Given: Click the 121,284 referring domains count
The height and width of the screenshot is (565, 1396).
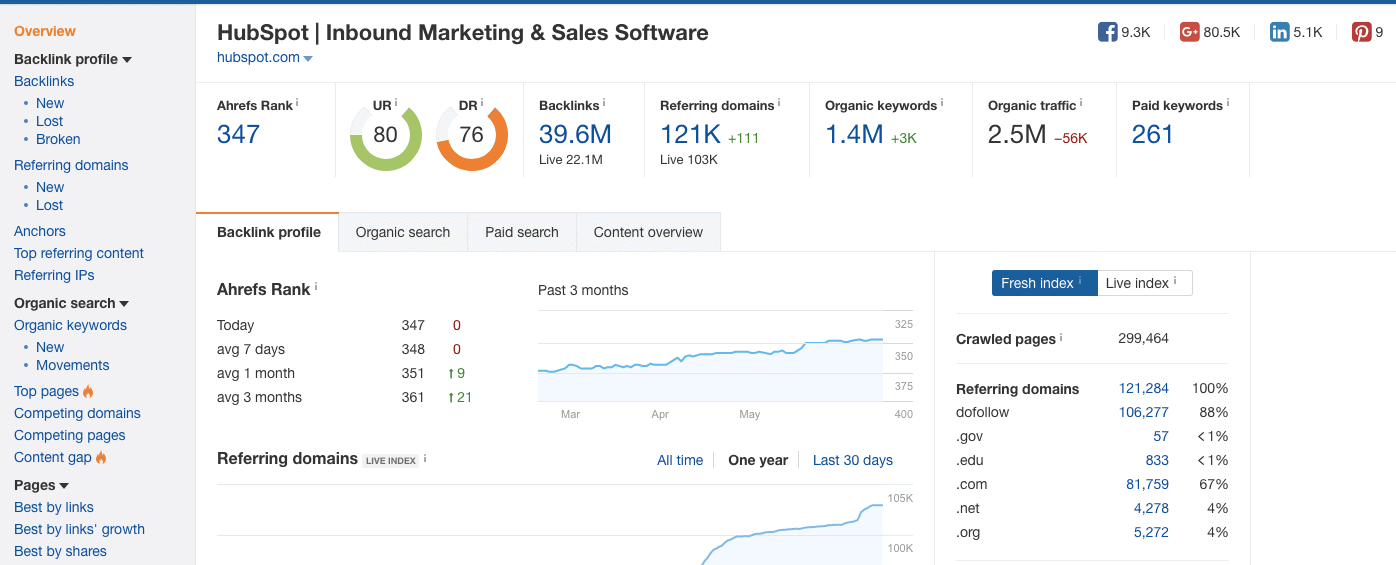Looking at the screenshot, I should tap(1143, 388).
